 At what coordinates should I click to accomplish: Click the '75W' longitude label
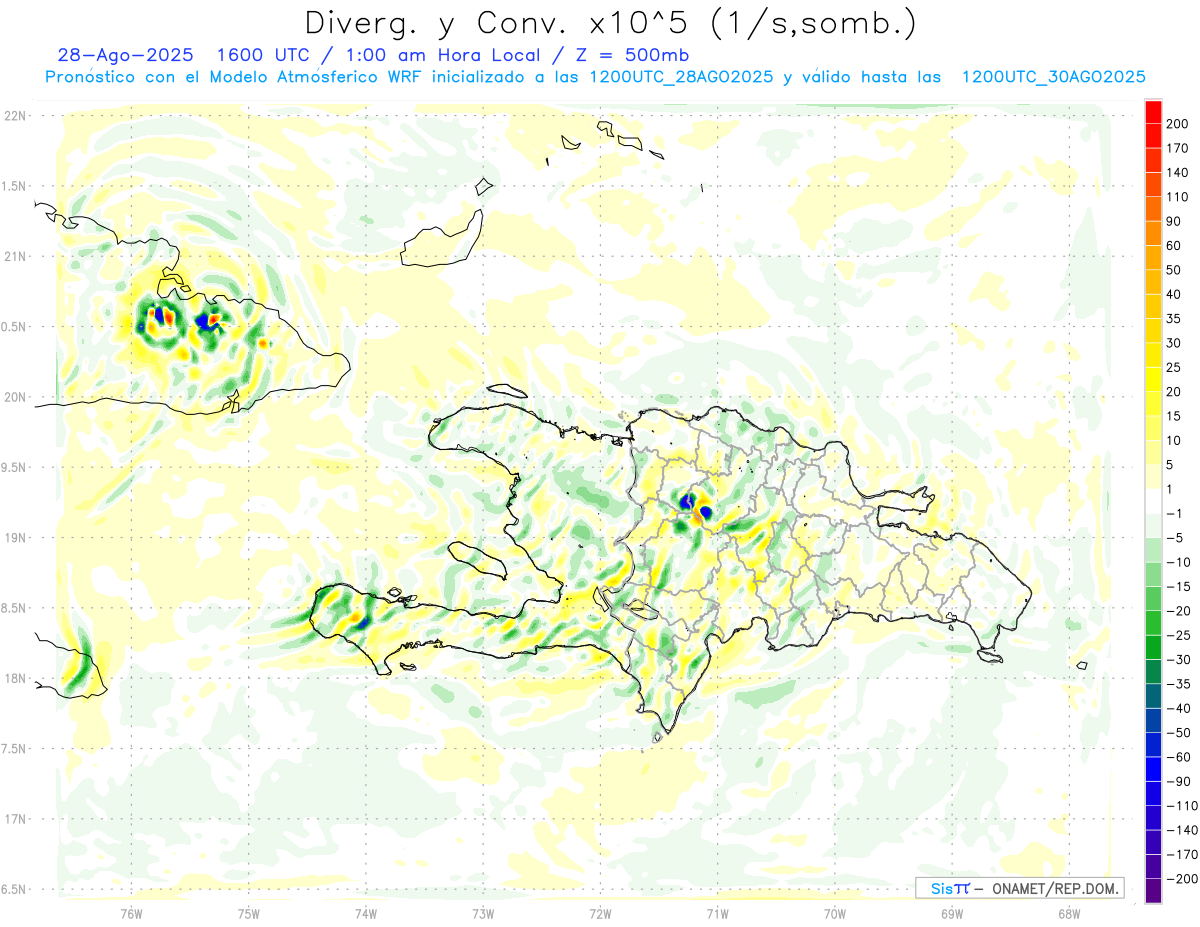[248, 913]
